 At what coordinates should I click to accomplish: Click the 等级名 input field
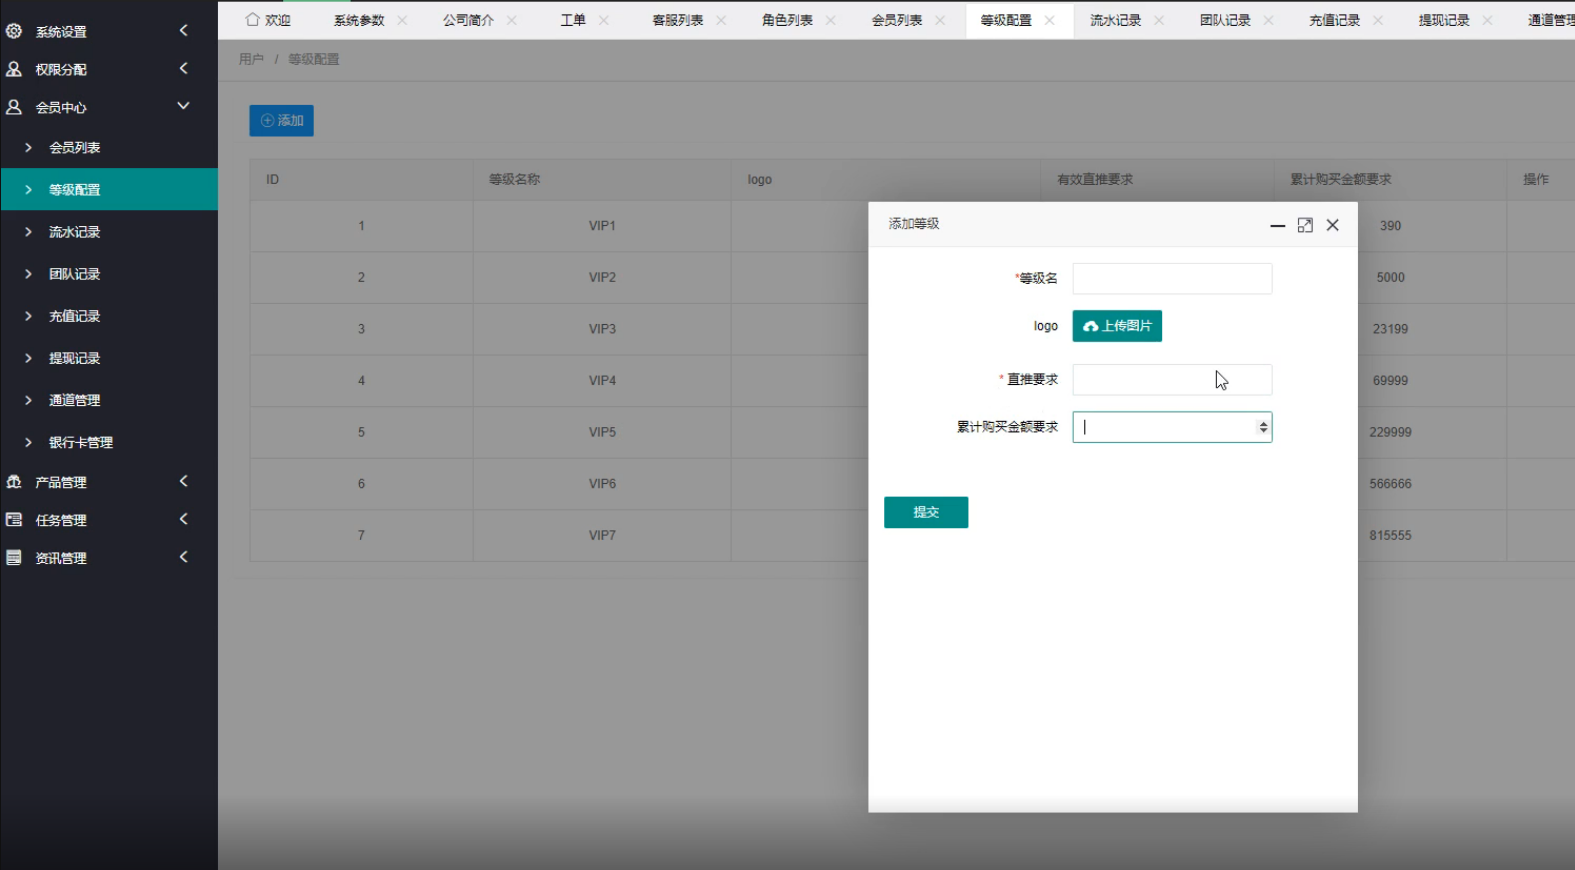click(1171, 279)
